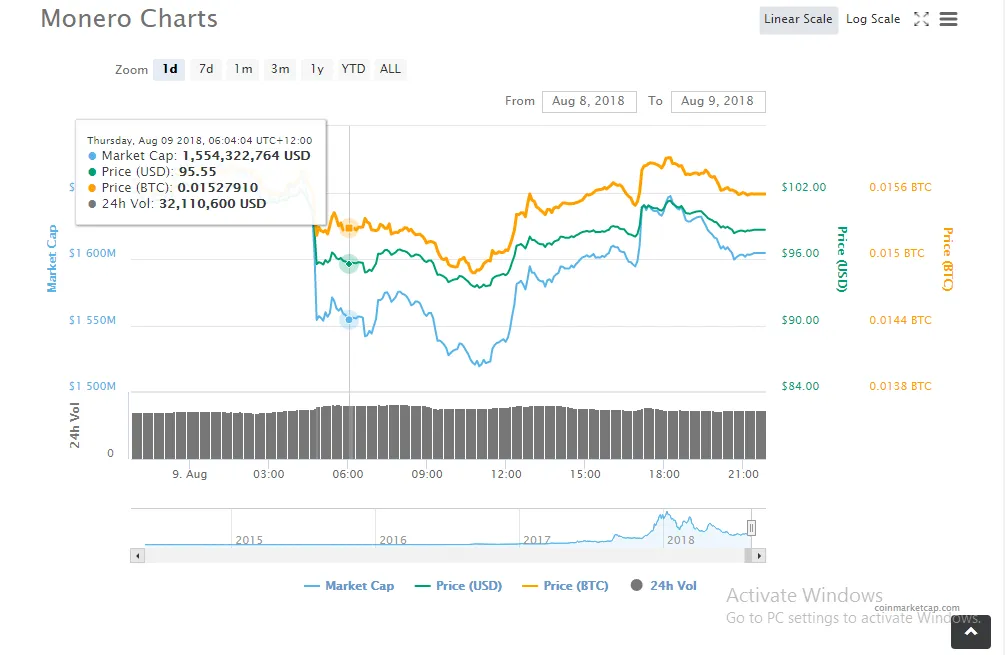Edit the From date field Aug 8, 2018
Image resolution: width=1005 pixels, height=655 pixels.
pyautogui.click(x=589, y=101)
